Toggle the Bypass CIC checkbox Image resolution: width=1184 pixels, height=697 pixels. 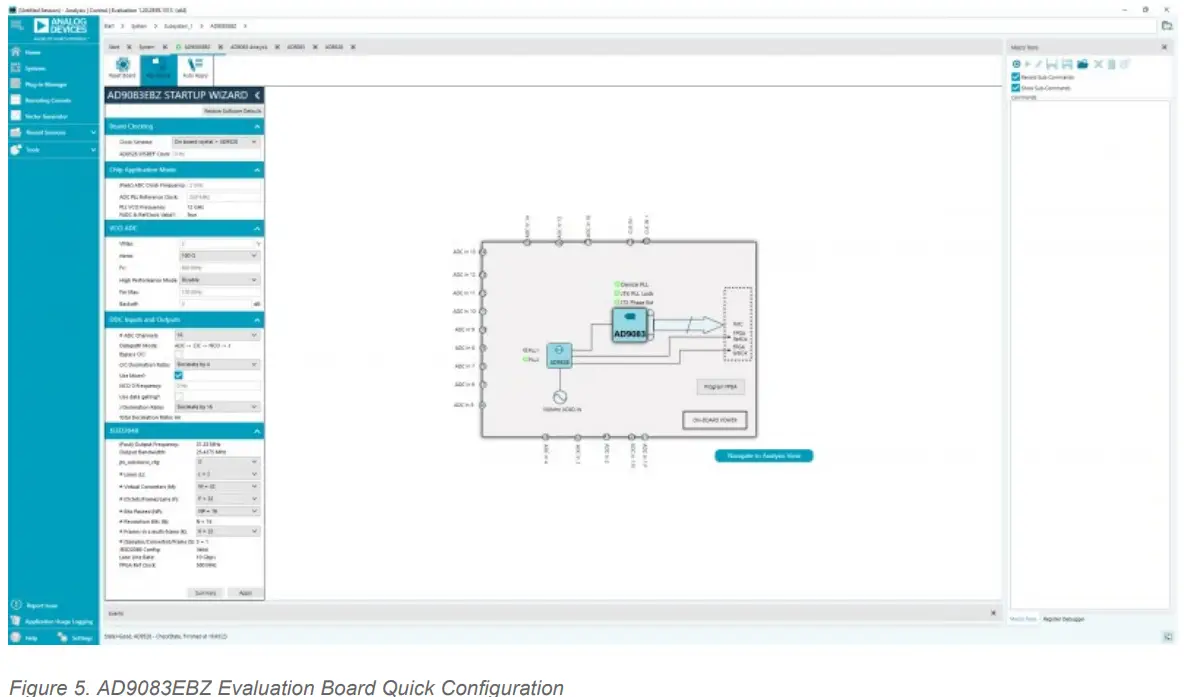[179, 354]
